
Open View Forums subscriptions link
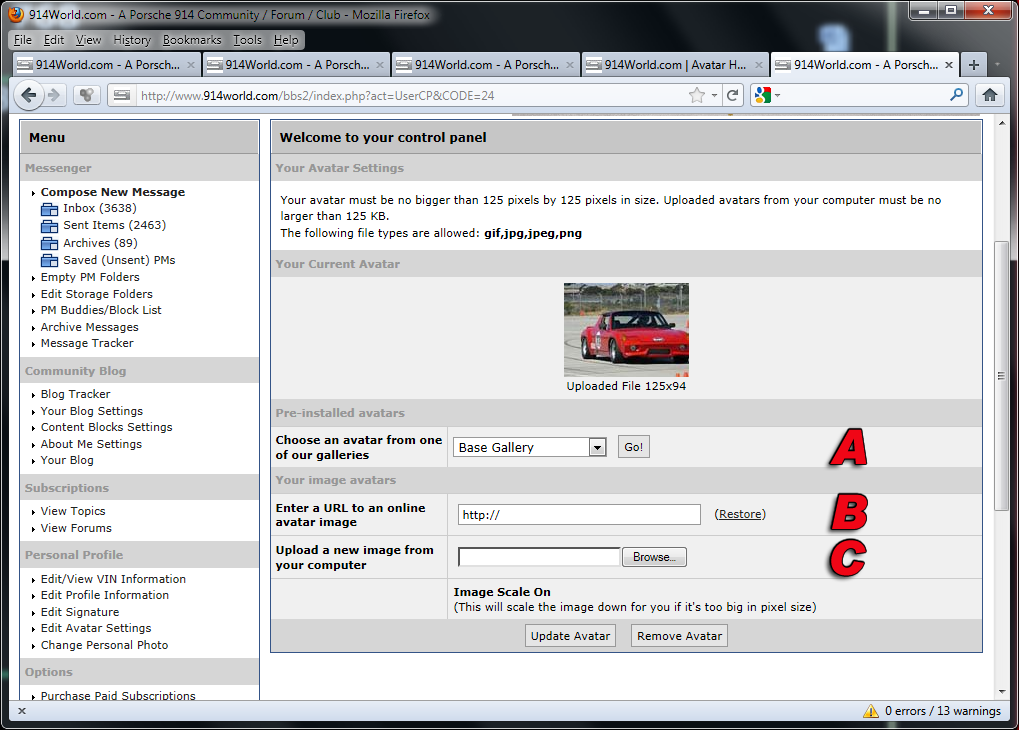coord(76,528)
